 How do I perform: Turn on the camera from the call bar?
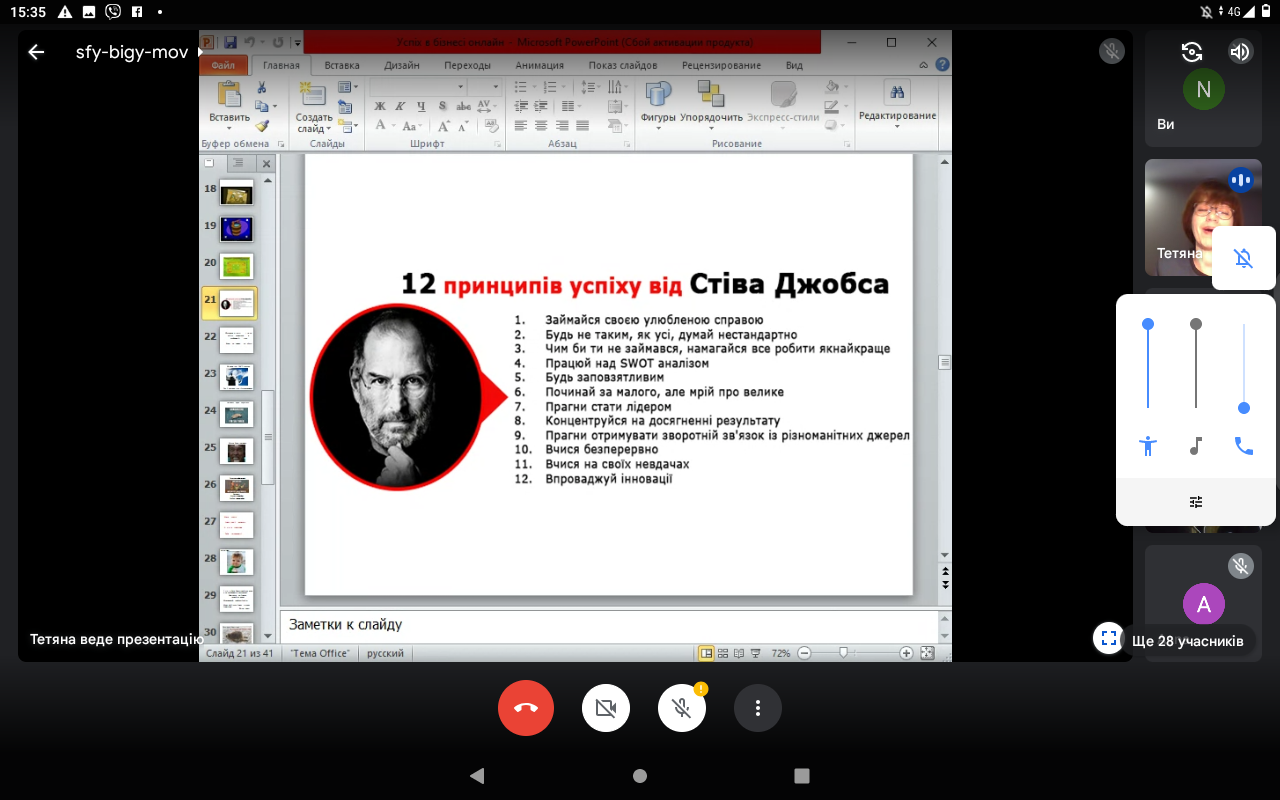point(605,708)
